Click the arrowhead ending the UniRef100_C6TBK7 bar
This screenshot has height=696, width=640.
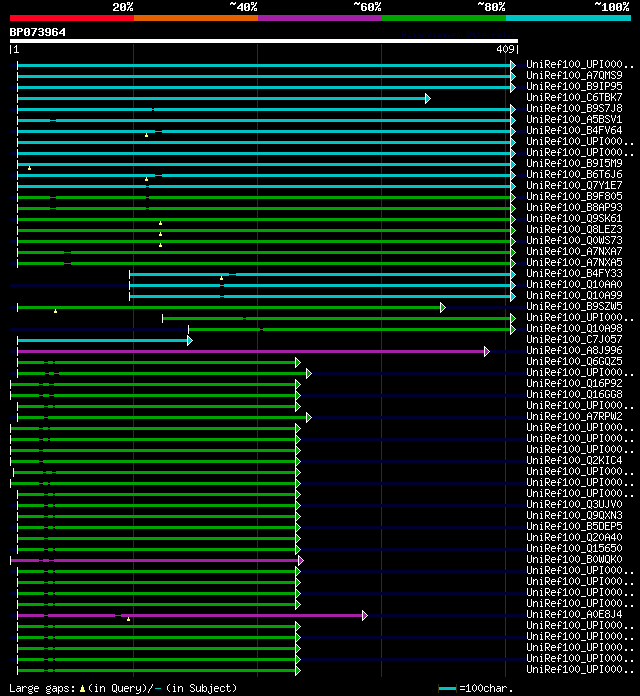click(428, 98)
